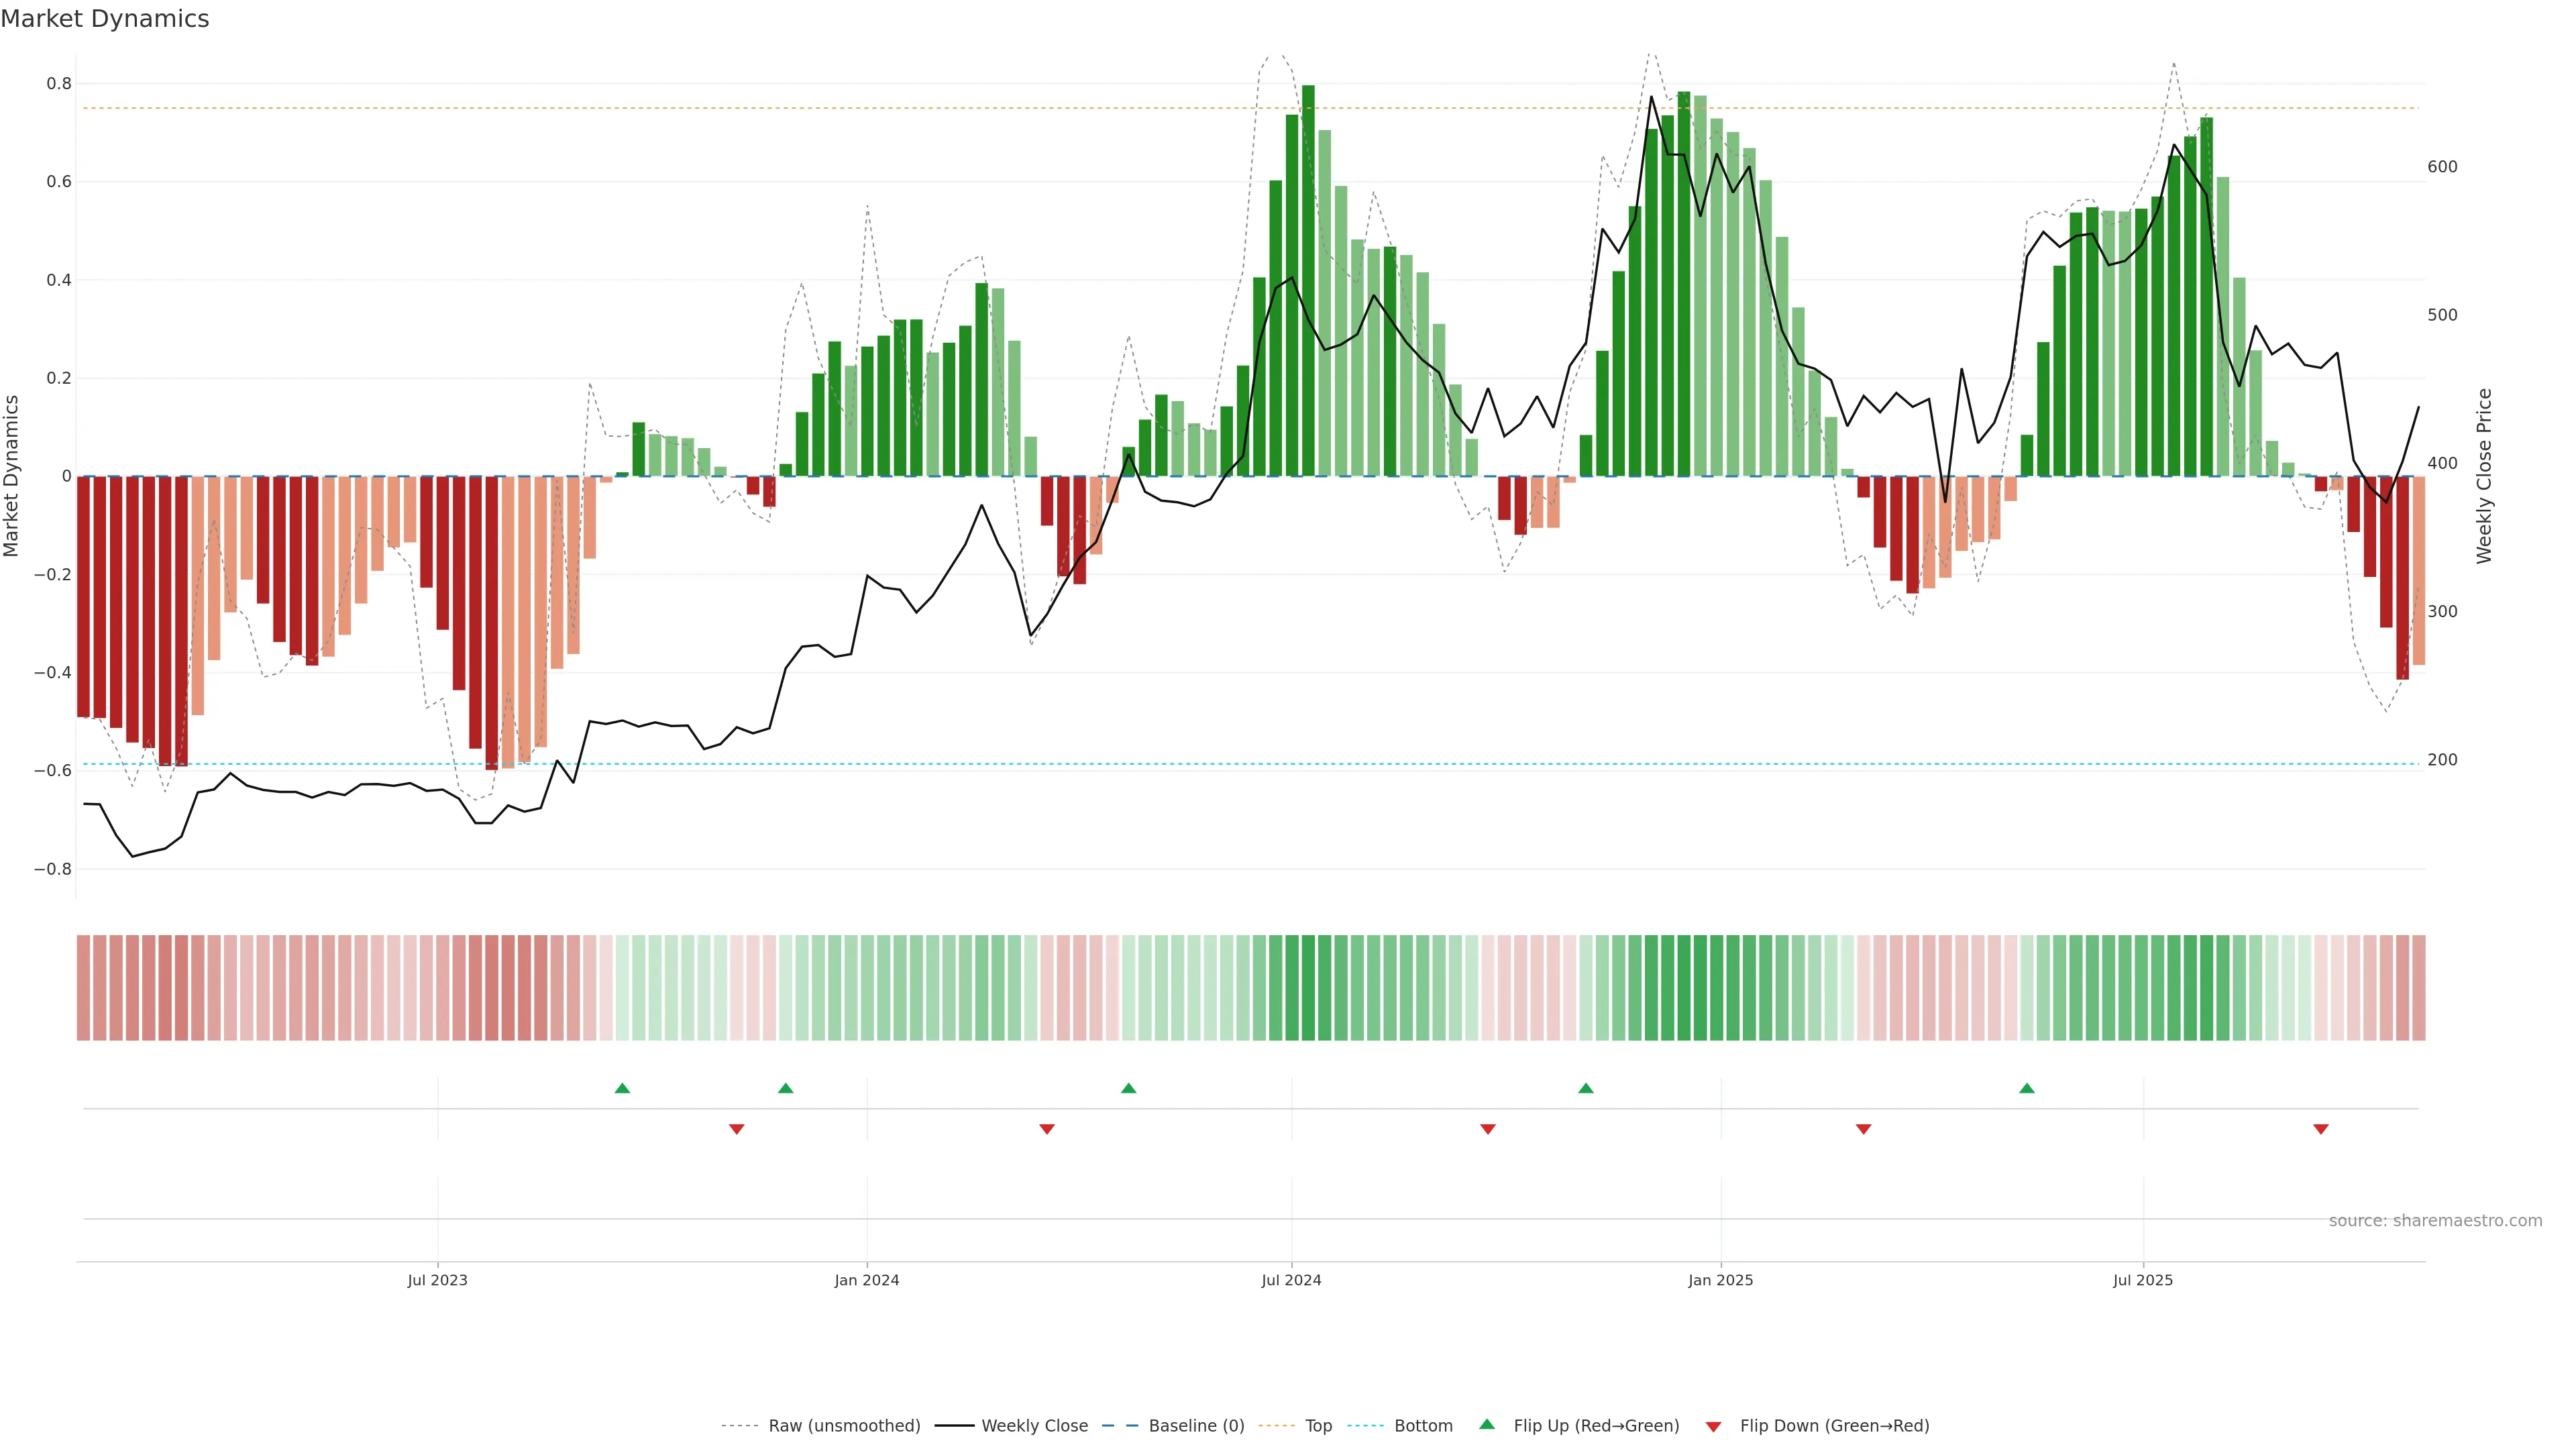Viewport: 2576px width, 1449px height.
Task: Click the first green Flip Up triangle marker
Action: (622, 1088)
